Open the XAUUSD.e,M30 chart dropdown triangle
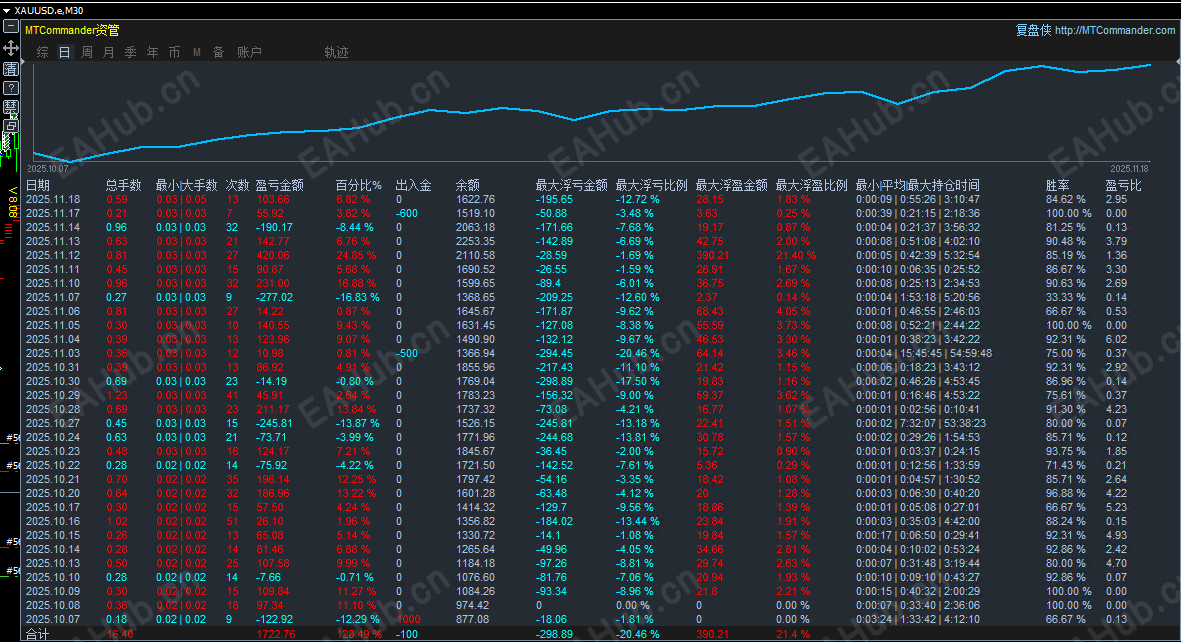This screenshot has height=642, width=1181. pos(6,11)
